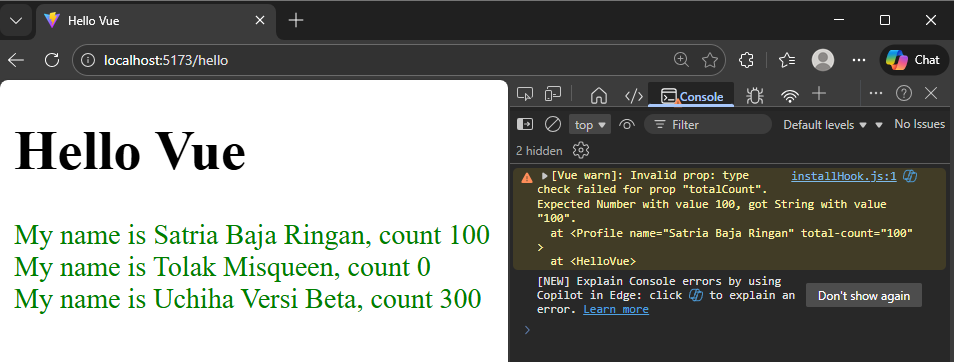Click the console Filter input
Viewport: 954px width, 362px height.
coord(708,125)
